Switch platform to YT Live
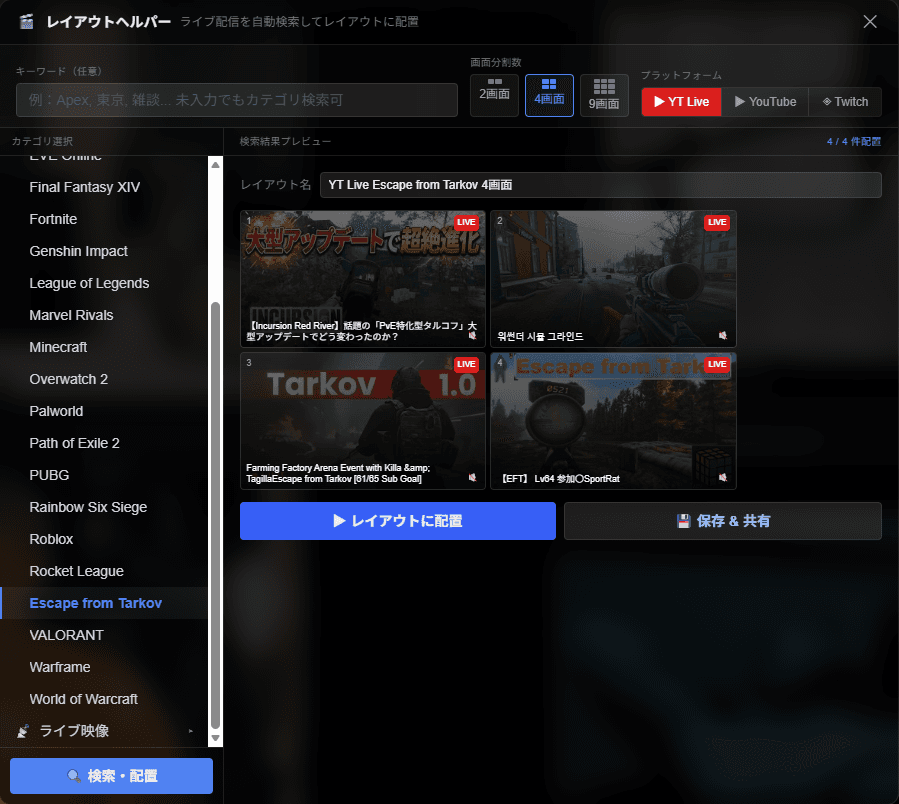This screenshot has width=899, height=804. 682,102
